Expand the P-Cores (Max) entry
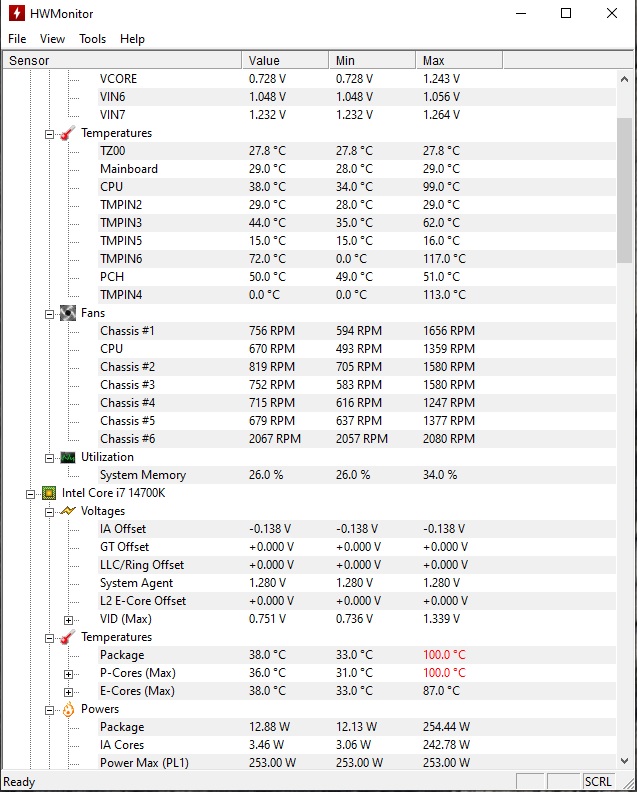Viewport: 637px width, 792px height. [x=69, y=674]
